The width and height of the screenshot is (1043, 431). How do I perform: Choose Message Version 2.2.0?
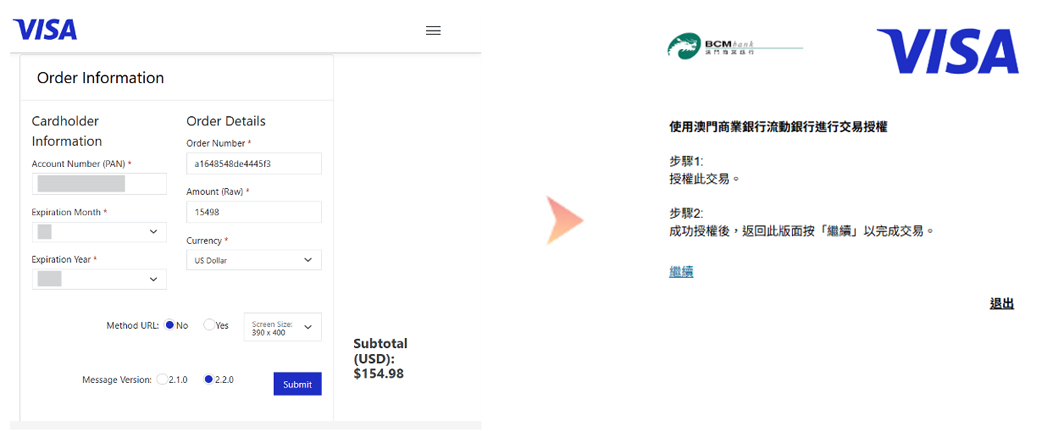tap(208, 379)
